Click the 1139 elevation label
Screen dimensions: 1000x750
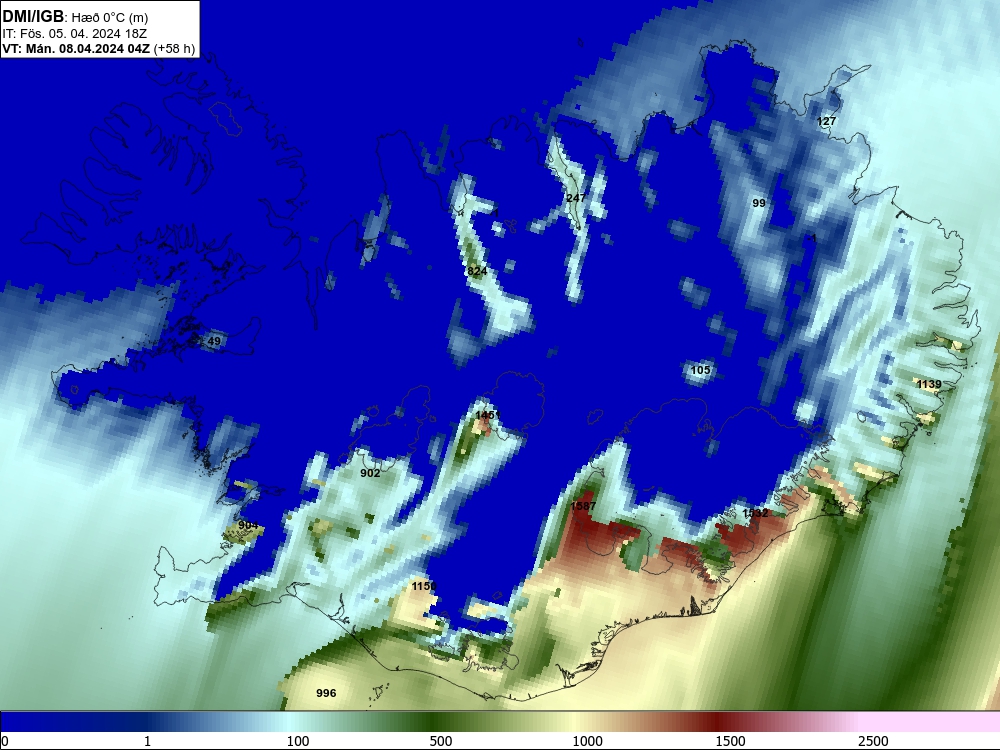coord(929,385)
